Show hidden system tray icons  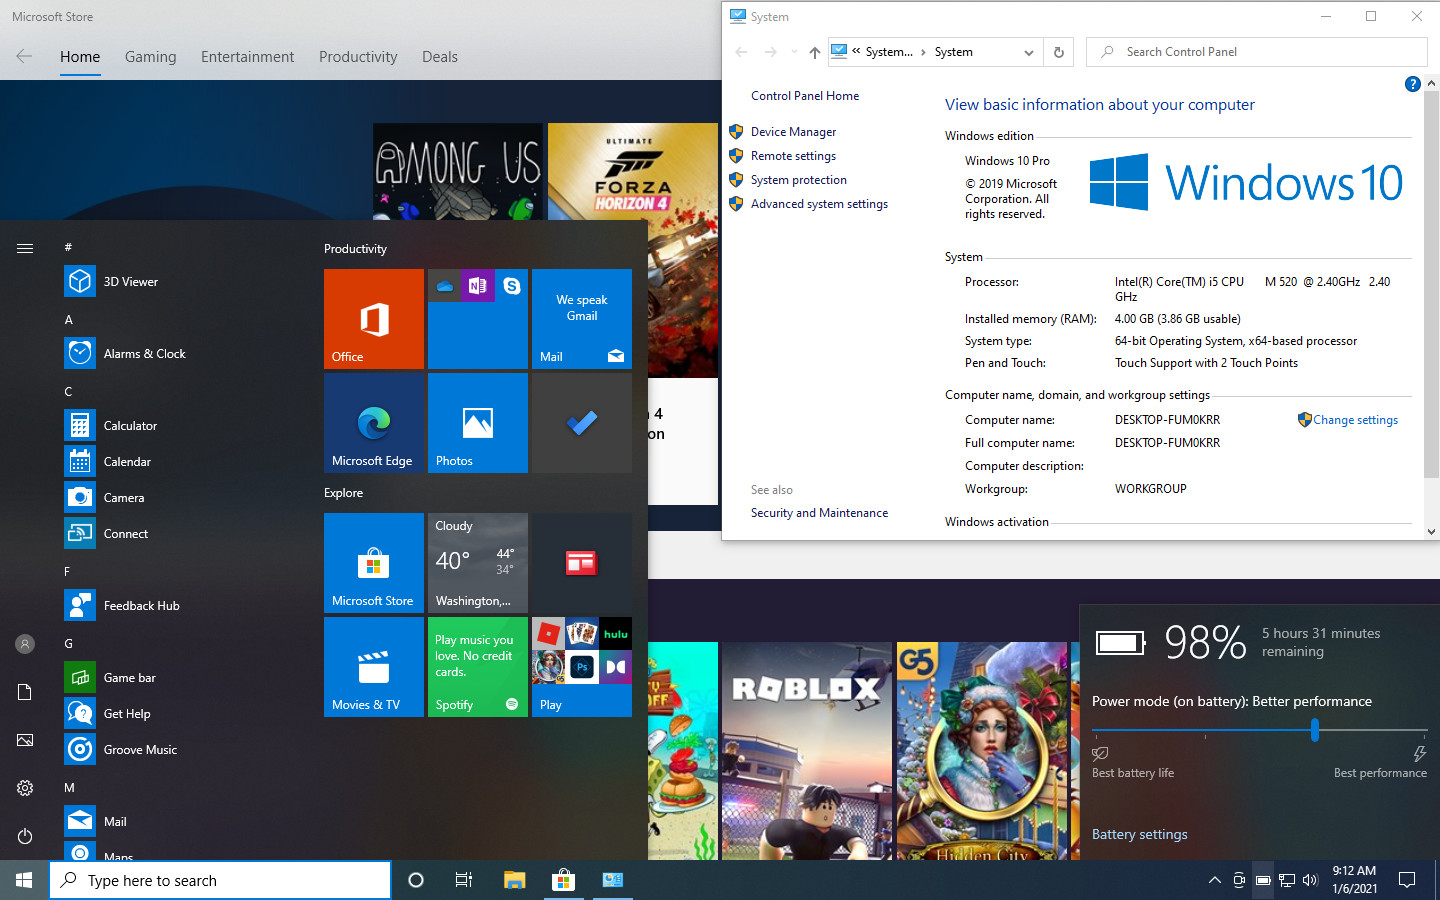click(x=1215, y=880)
